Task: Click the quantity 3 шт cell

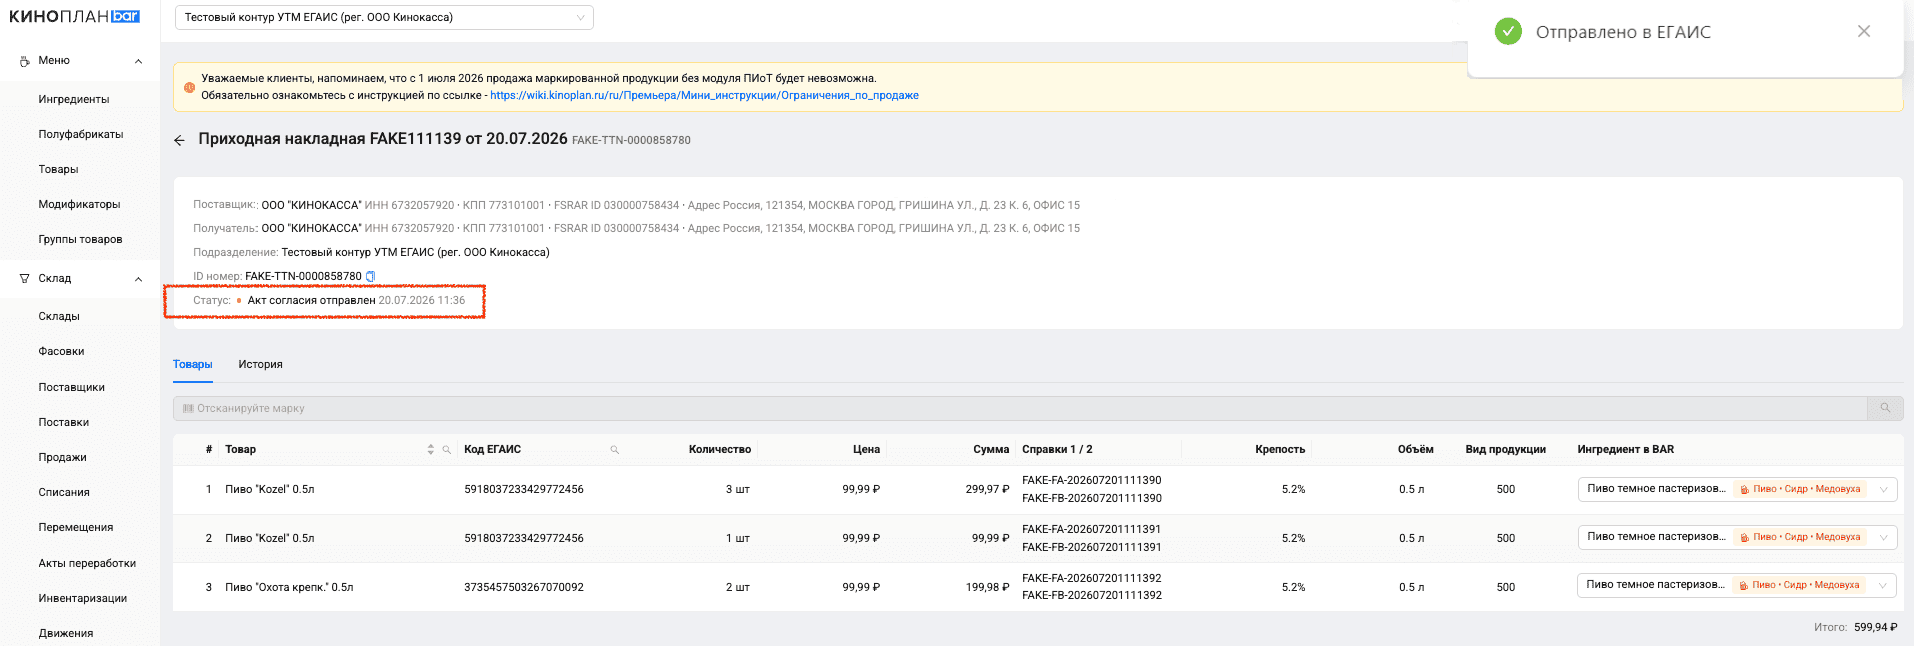Action: tap(738, 489)
